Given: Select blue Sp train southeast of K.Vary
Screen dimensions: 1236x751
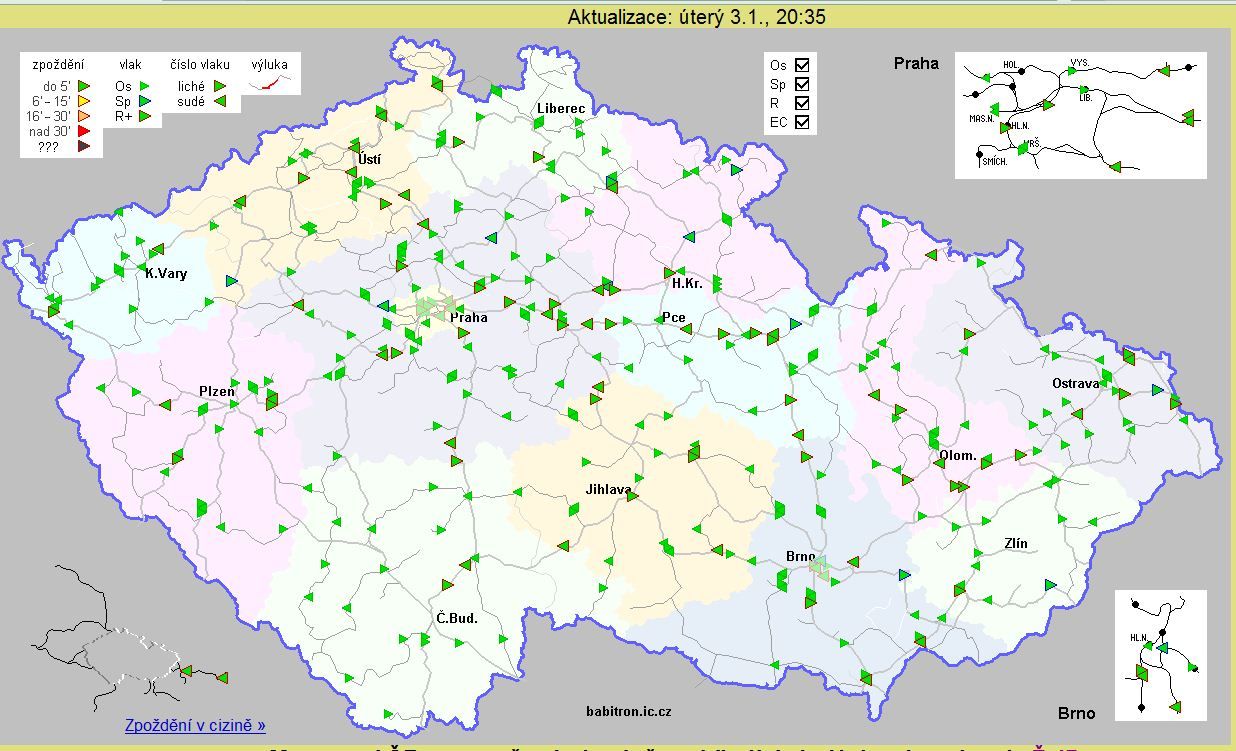Looking at the screenshot, I should 232,281.
